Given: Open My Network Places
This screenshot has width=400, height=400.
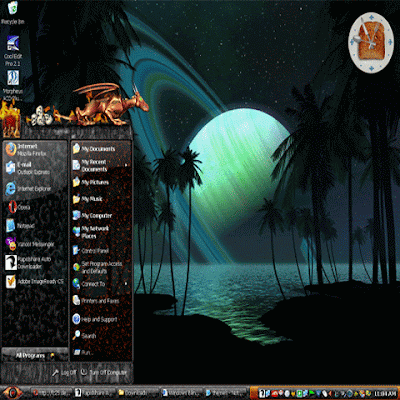Looking at the screenshot, I should (101, 232).
